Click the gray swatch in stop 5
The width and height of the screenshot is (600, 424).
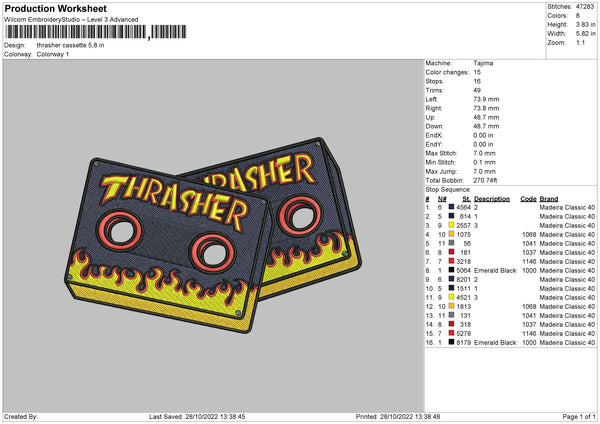coord(453,242)
